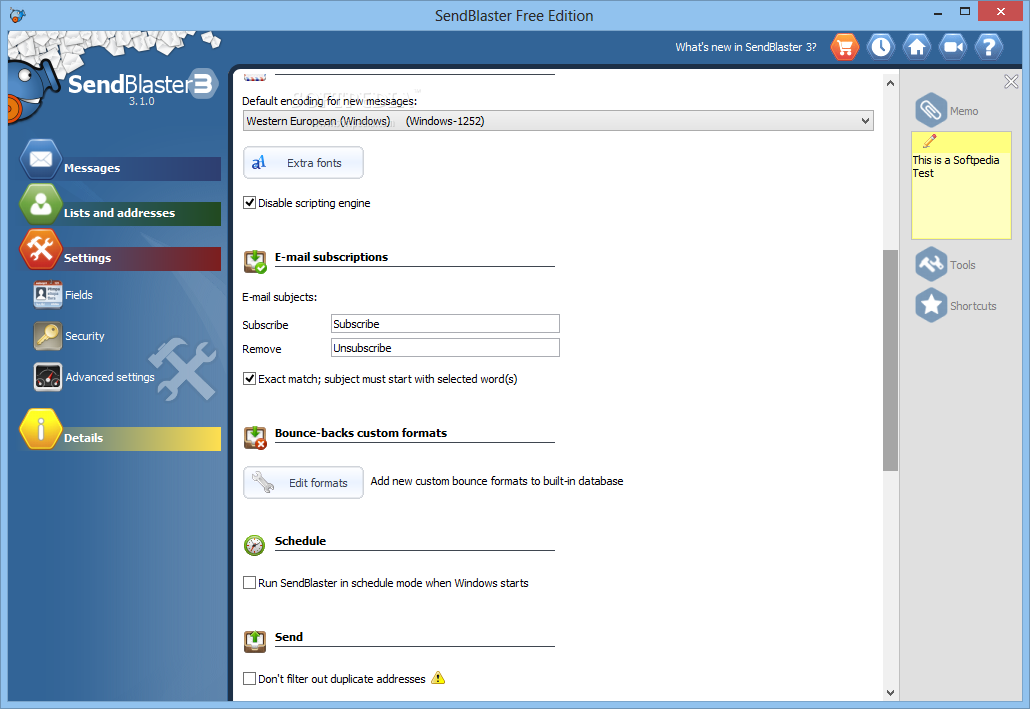Viewport: 1030px width, 709px height.
Task: Click the Security key icon
Action: point(48,336)
